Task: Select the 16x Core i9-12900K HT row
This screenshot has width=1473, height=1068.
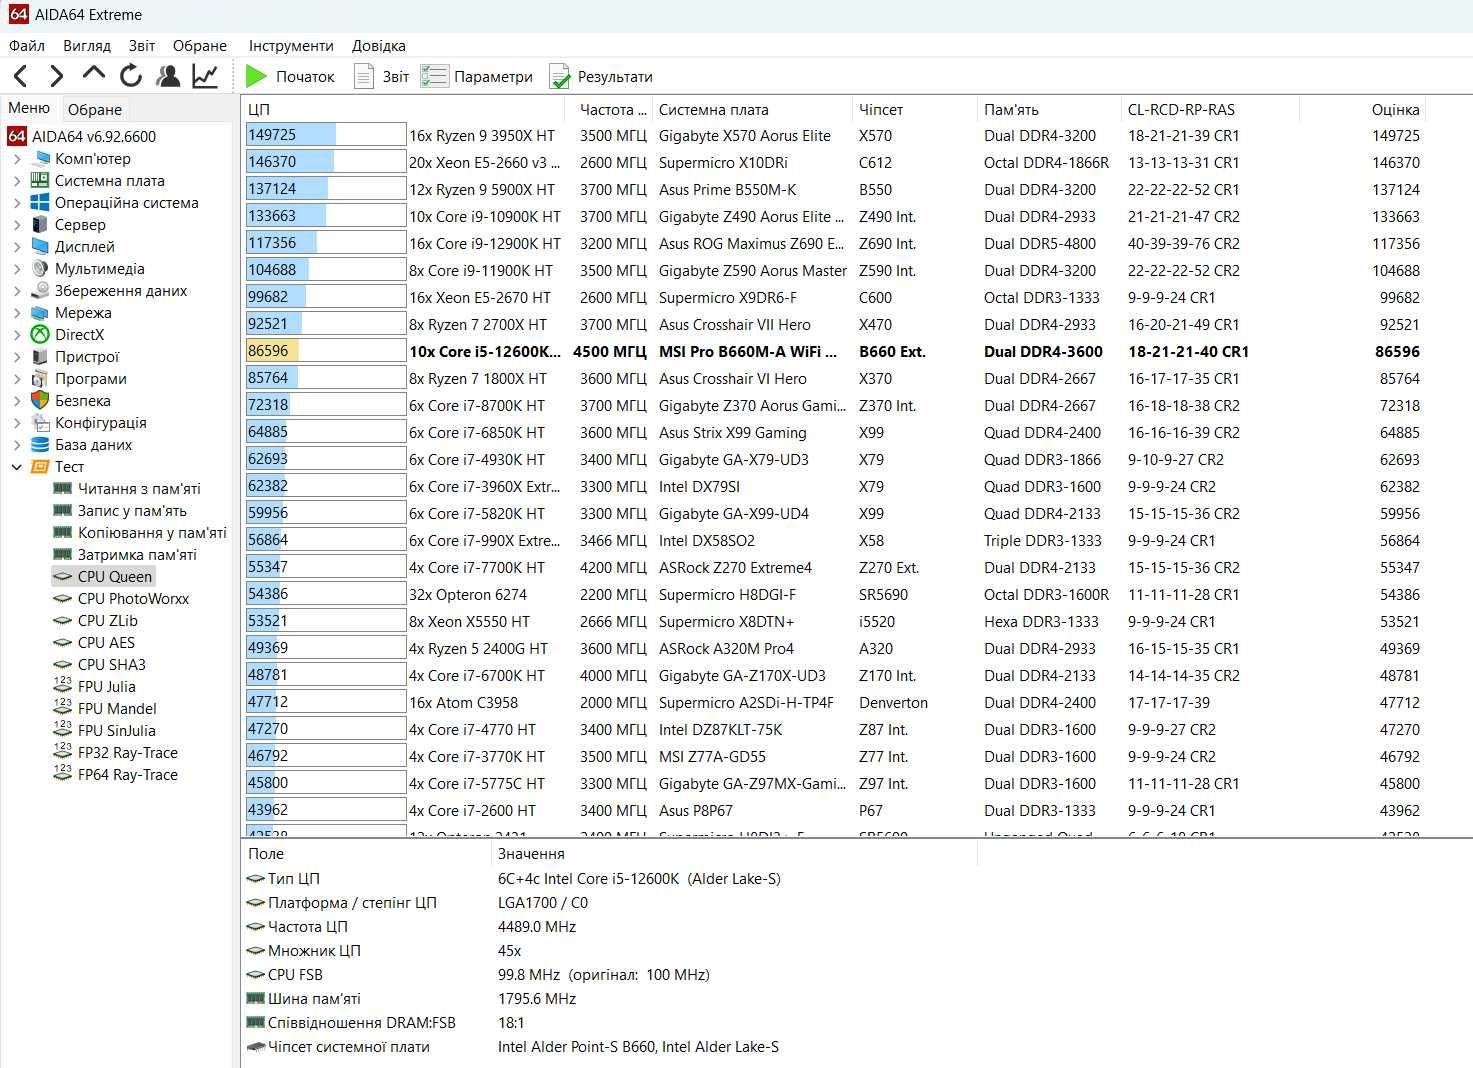Action: [x=835, y=243]
